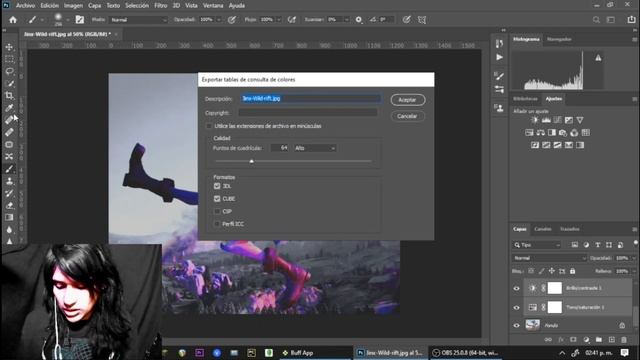Add Vibrance triangle adjustment icon
The width and height of the screenshot is (640, 360).
[x=580, y=120]
